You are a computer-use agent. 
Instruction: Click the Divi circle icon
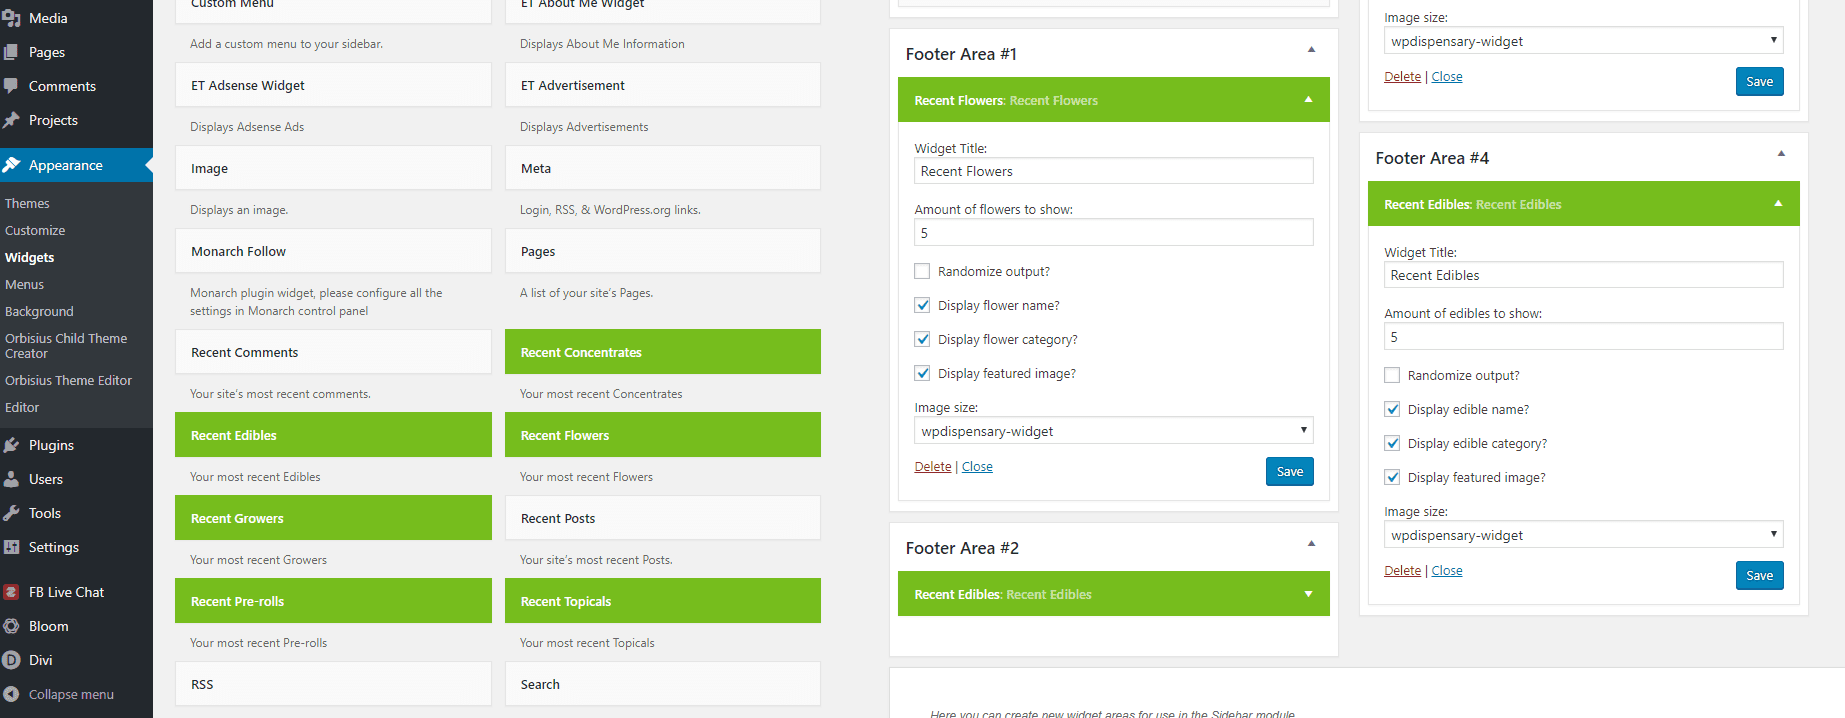tap(11, 660)
